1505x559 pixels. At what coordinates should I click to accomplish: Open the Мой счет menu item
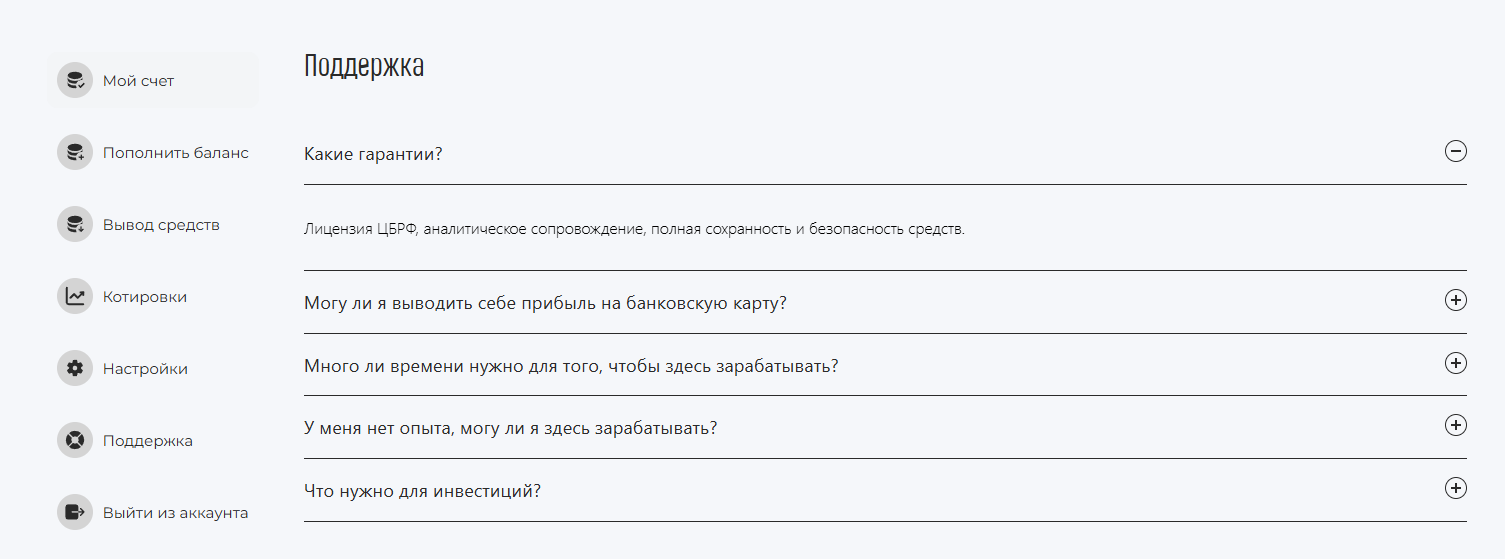pyautogui.click(x=153, y=80)
